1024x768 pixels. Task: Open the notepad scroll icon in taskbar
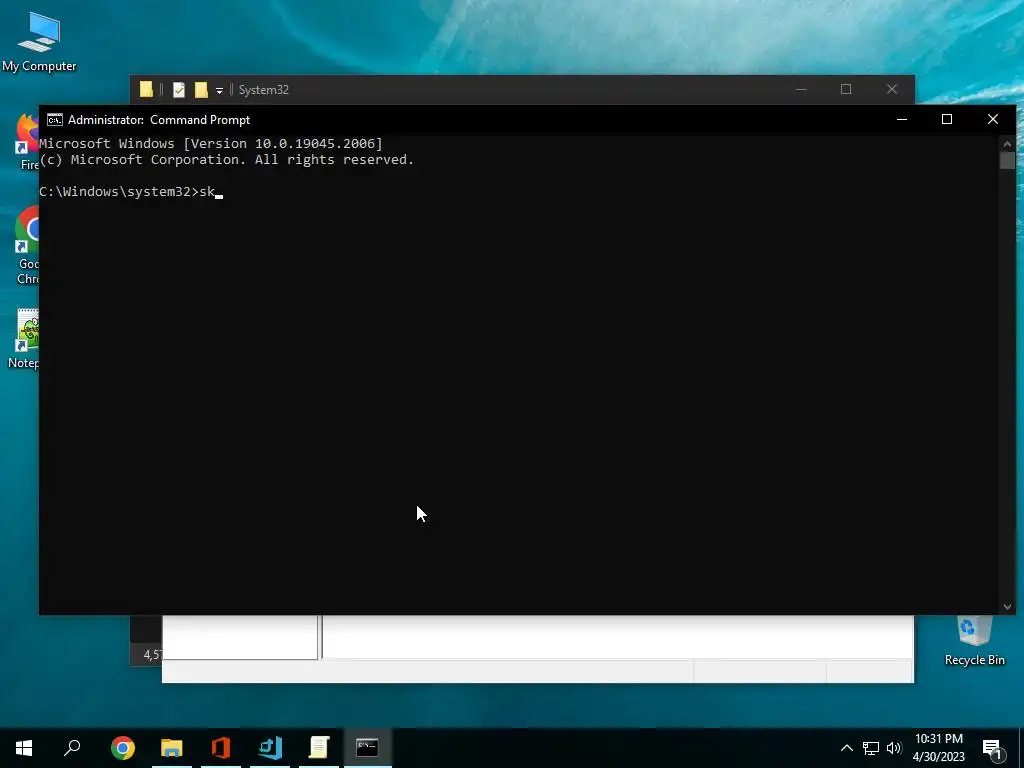point(319,748)
